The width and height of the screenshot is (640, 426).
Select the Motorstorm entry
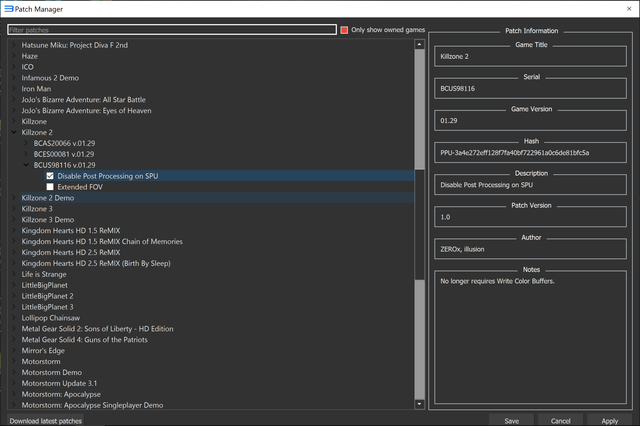coord(41,362)
